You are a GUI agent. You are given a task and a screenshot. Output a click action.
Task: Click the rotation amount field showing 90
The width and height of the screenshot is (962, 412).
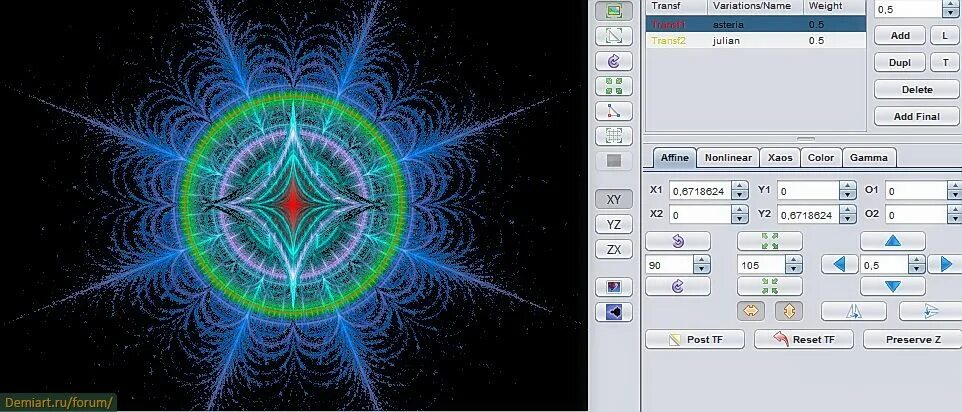point(671,265)
